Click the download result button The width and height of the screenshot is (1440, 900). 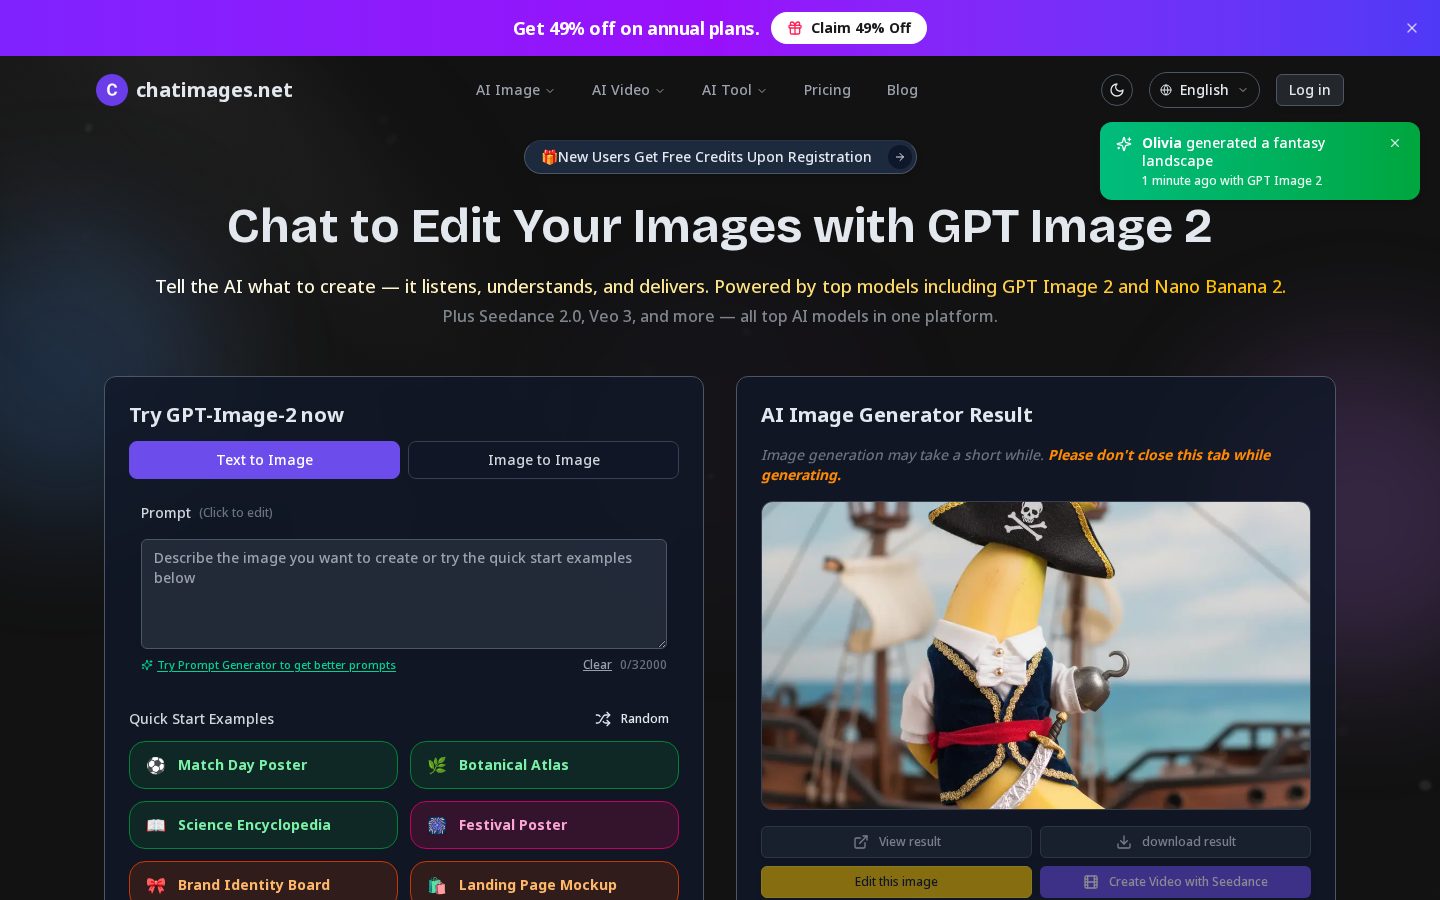[1175, 842]
